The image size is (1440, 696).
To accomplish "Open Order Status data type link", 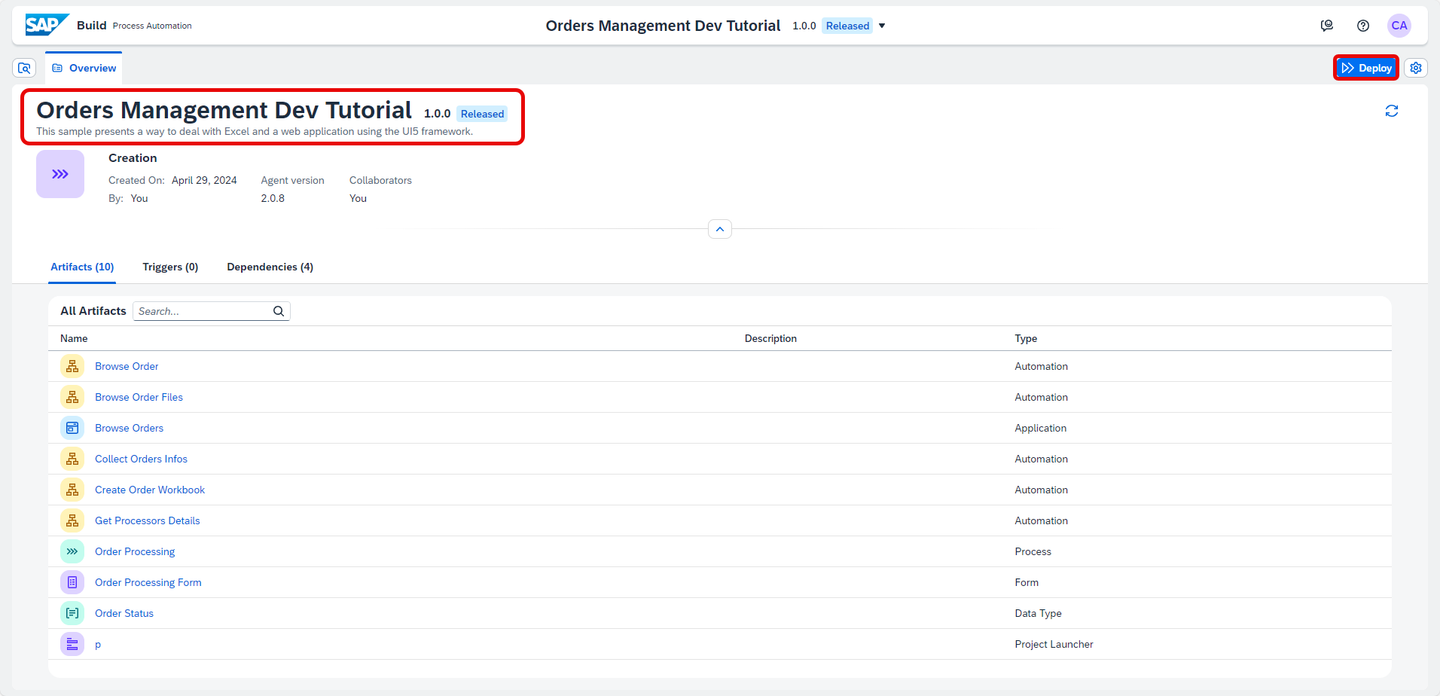I will point(124,614).
